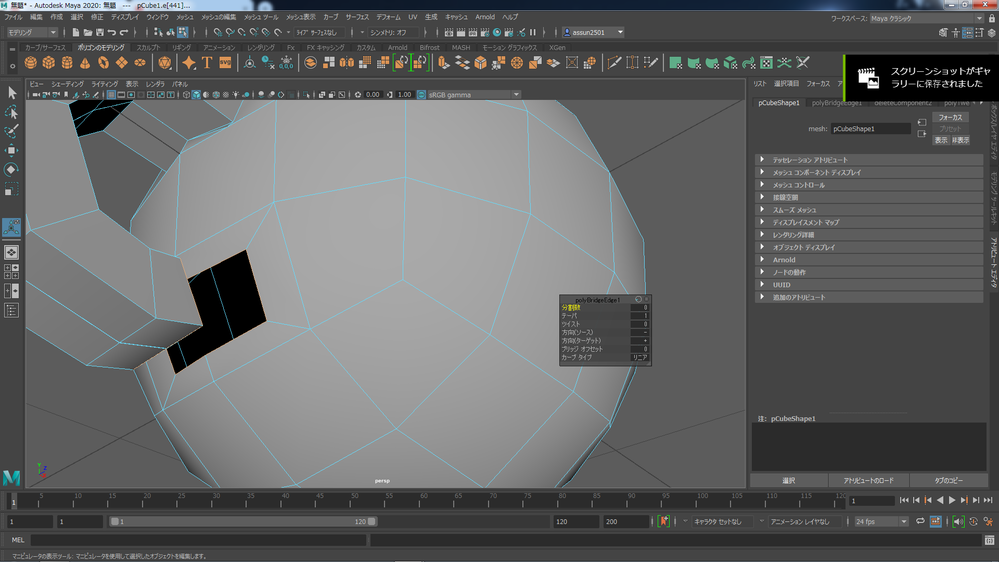The image size is (999, 562).
Task: Open the モデリング menu set dropdown
Action: [36, 32]
